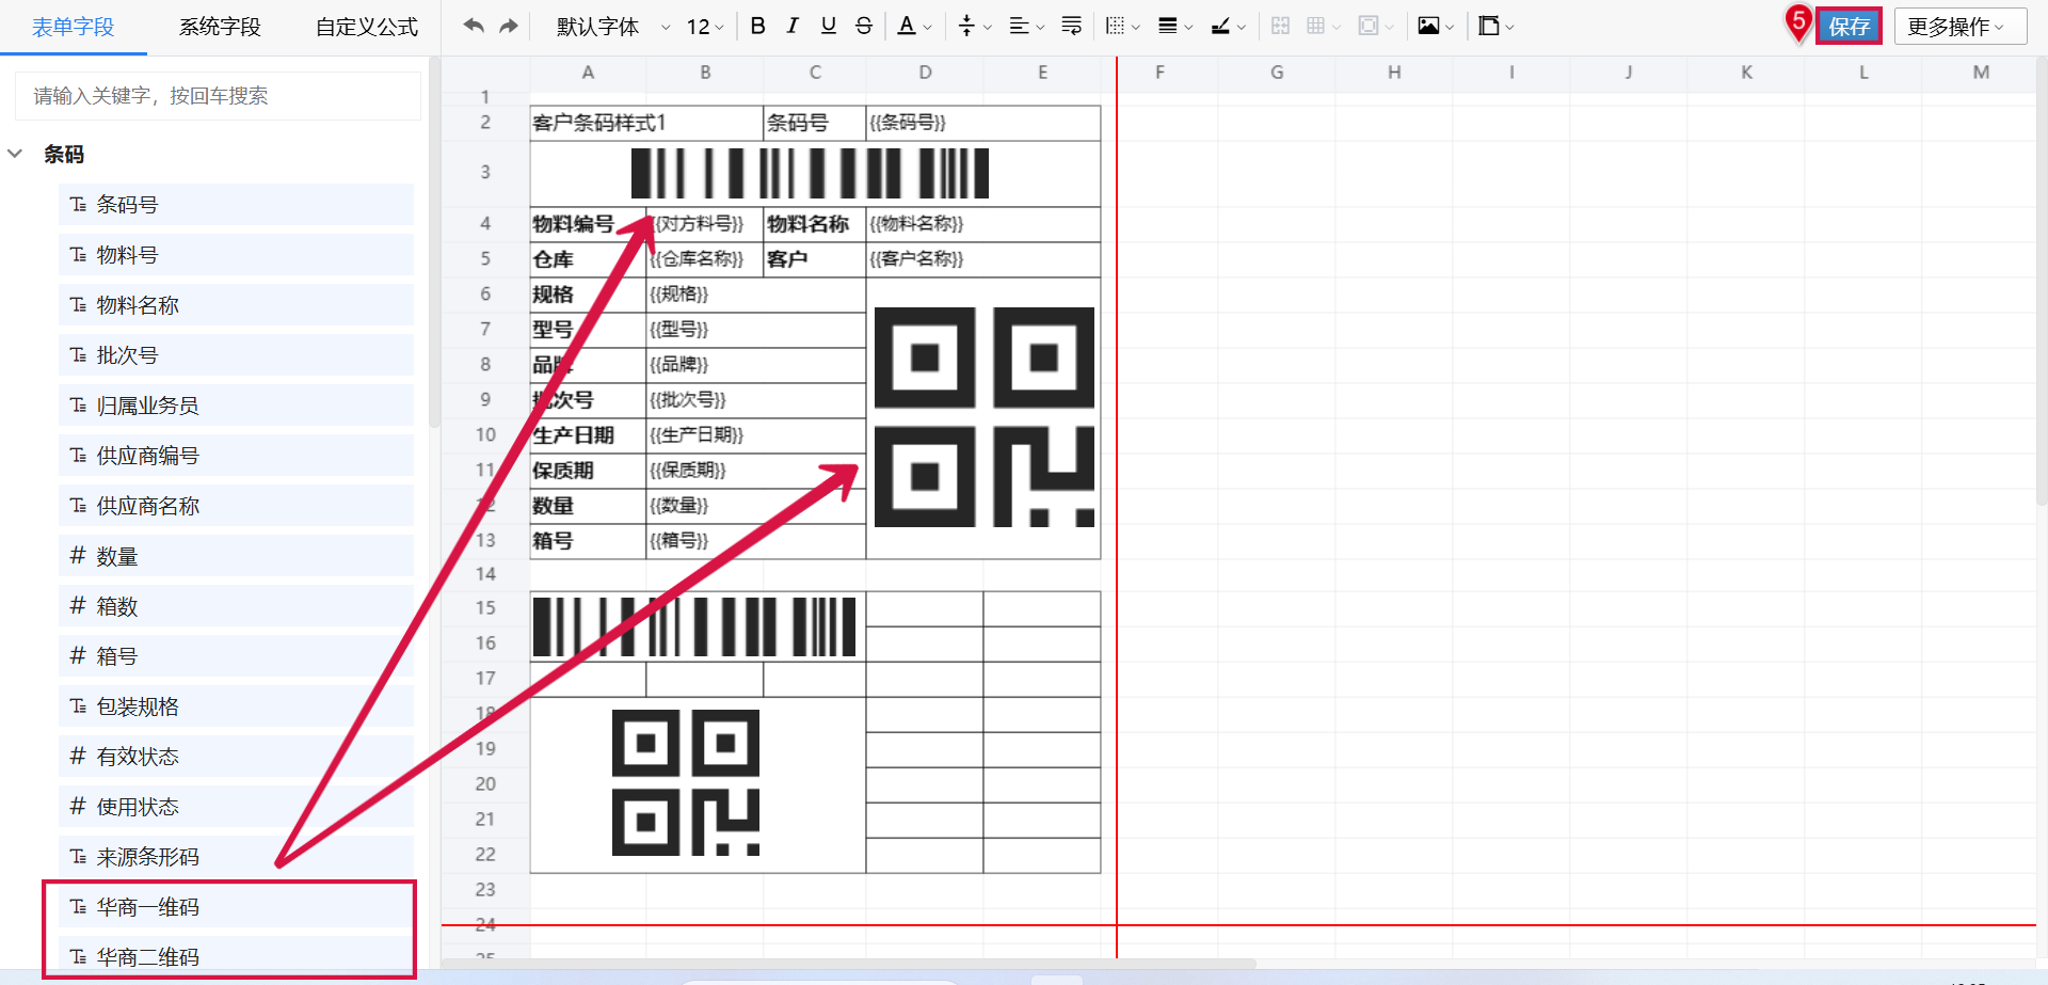Select the 供应商编号 field

[x=236, y=455]
